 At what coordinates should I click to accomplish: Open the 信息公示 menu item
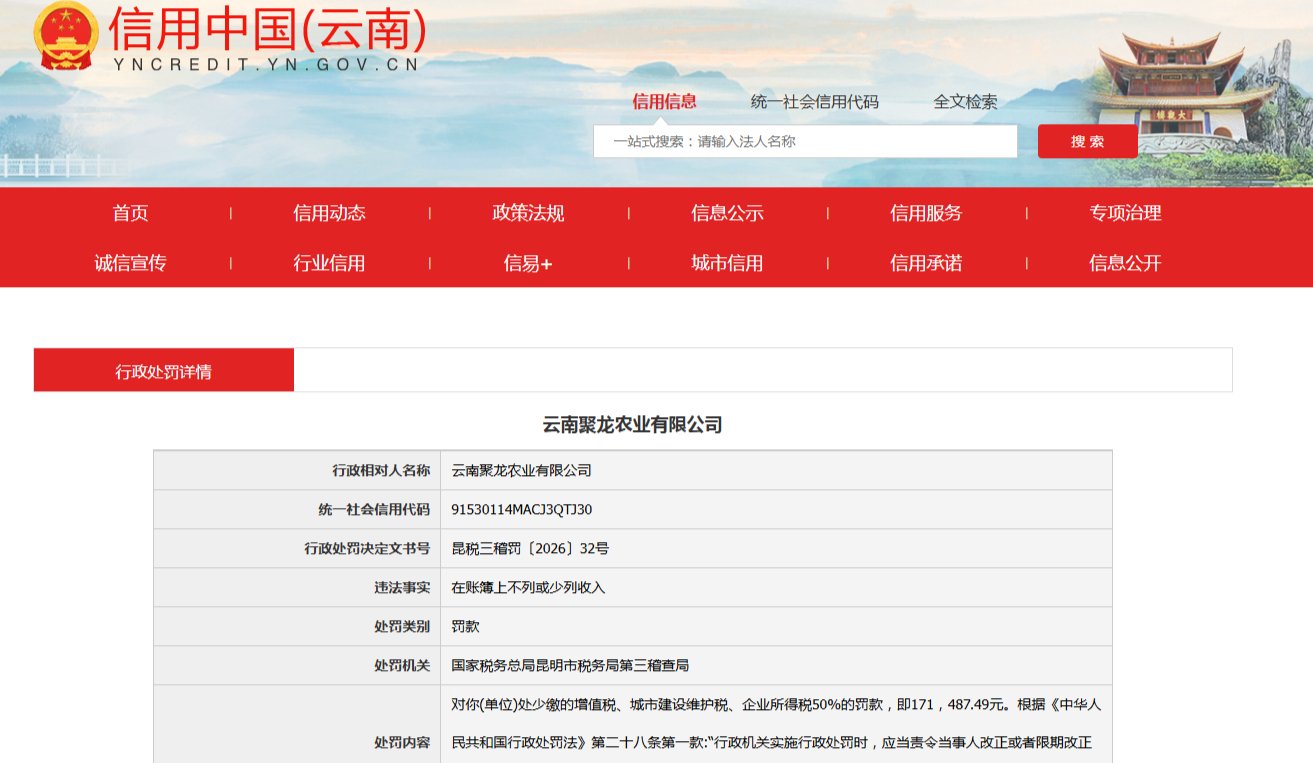727,213
